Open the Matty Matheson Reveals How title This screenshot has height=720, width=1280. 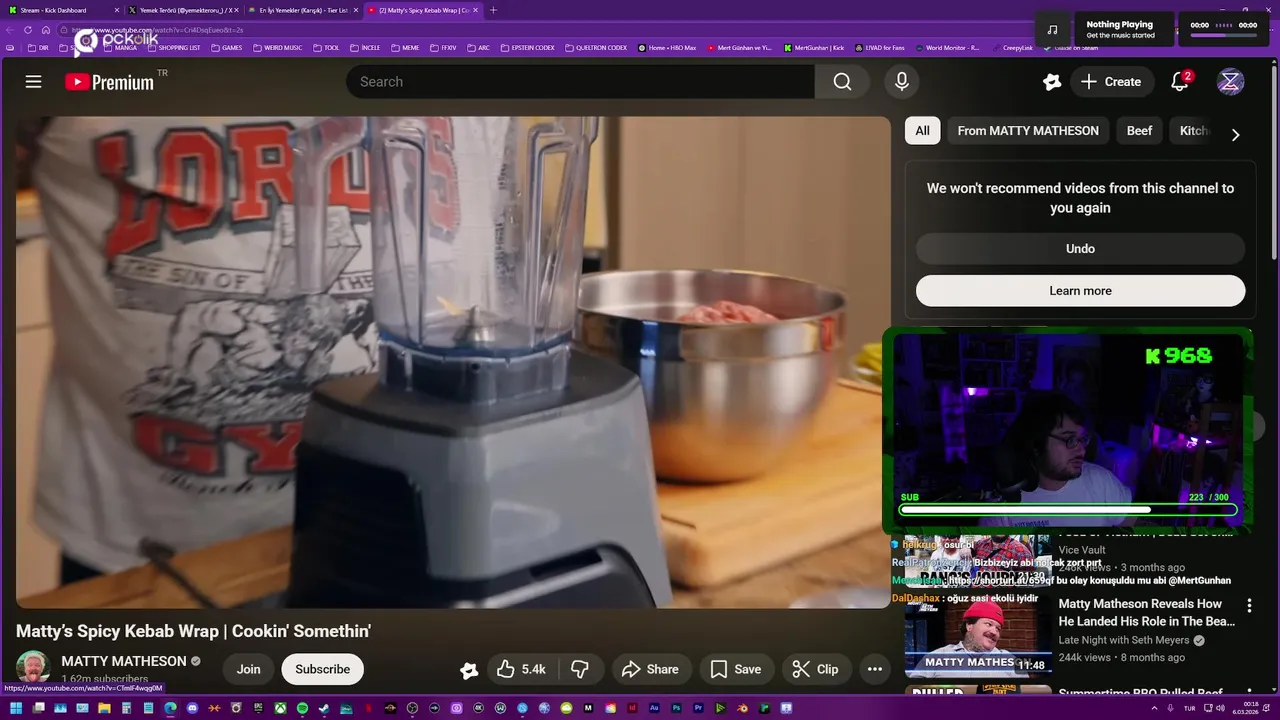[1146, 612]
